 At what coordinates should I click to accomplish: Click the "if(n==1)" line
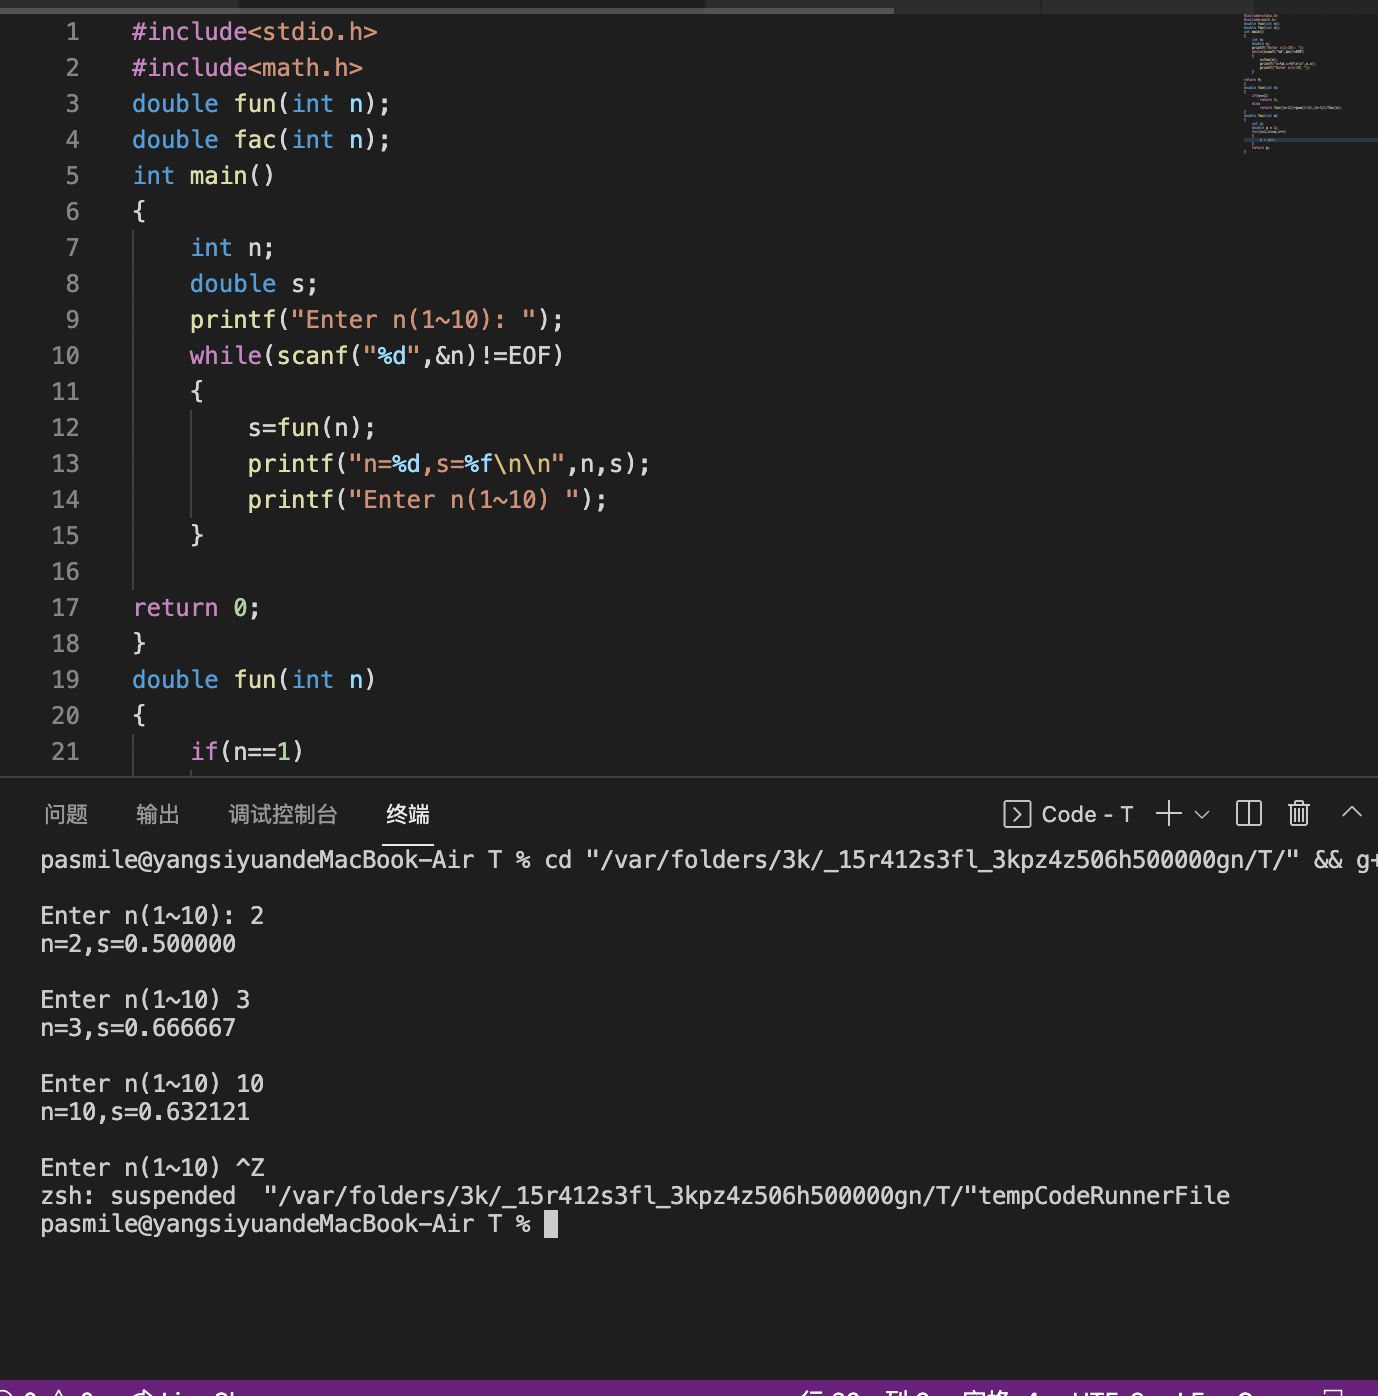point(247,752)
